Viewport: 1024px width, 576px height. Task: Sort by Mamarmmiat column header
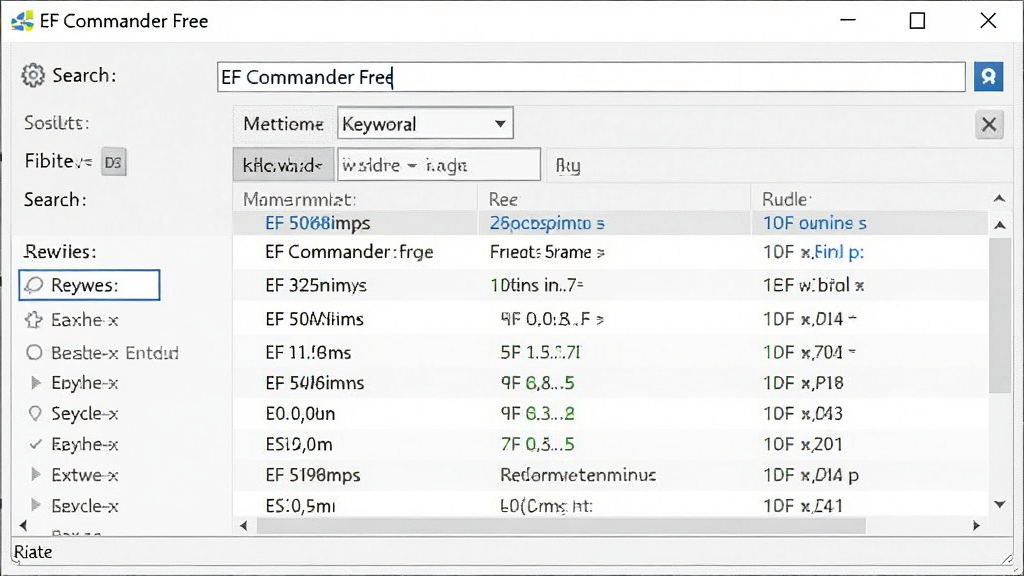coord(299,199)
